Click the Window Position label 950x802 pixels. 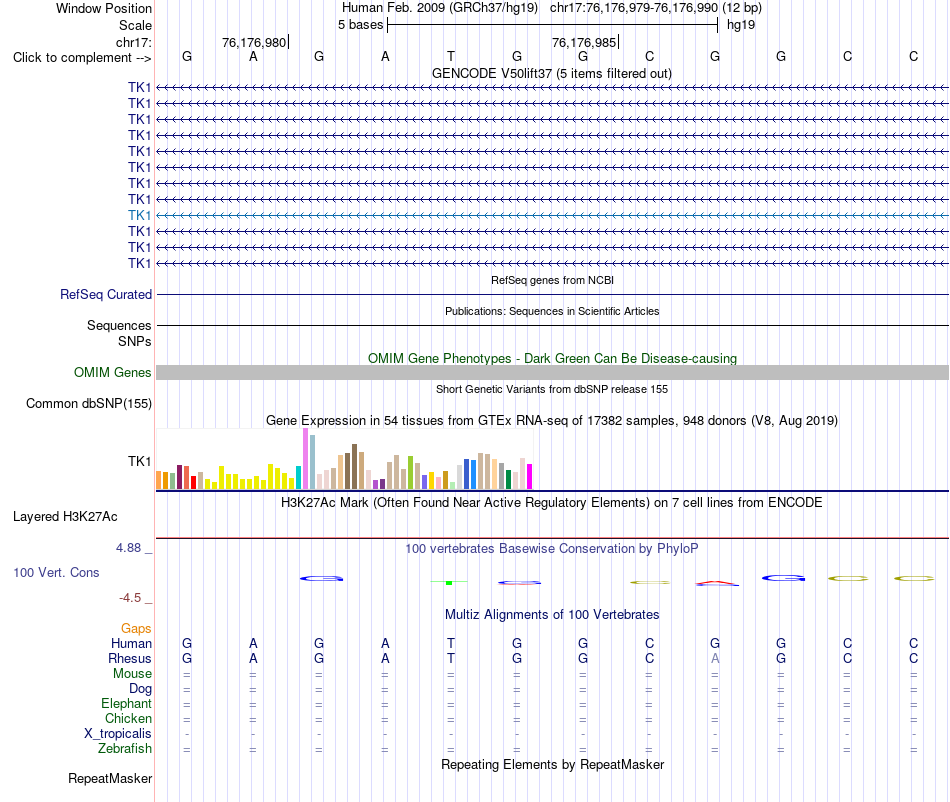pos(104,8)
